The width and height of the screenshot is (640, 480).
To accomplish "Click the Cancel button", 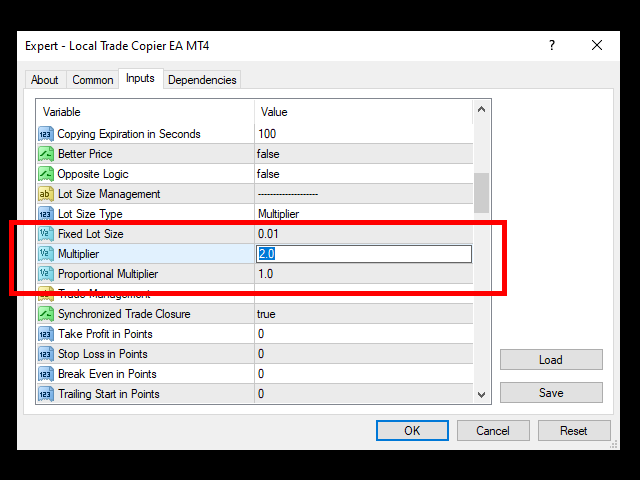I will pyautogui.click(x=493, y=431).
